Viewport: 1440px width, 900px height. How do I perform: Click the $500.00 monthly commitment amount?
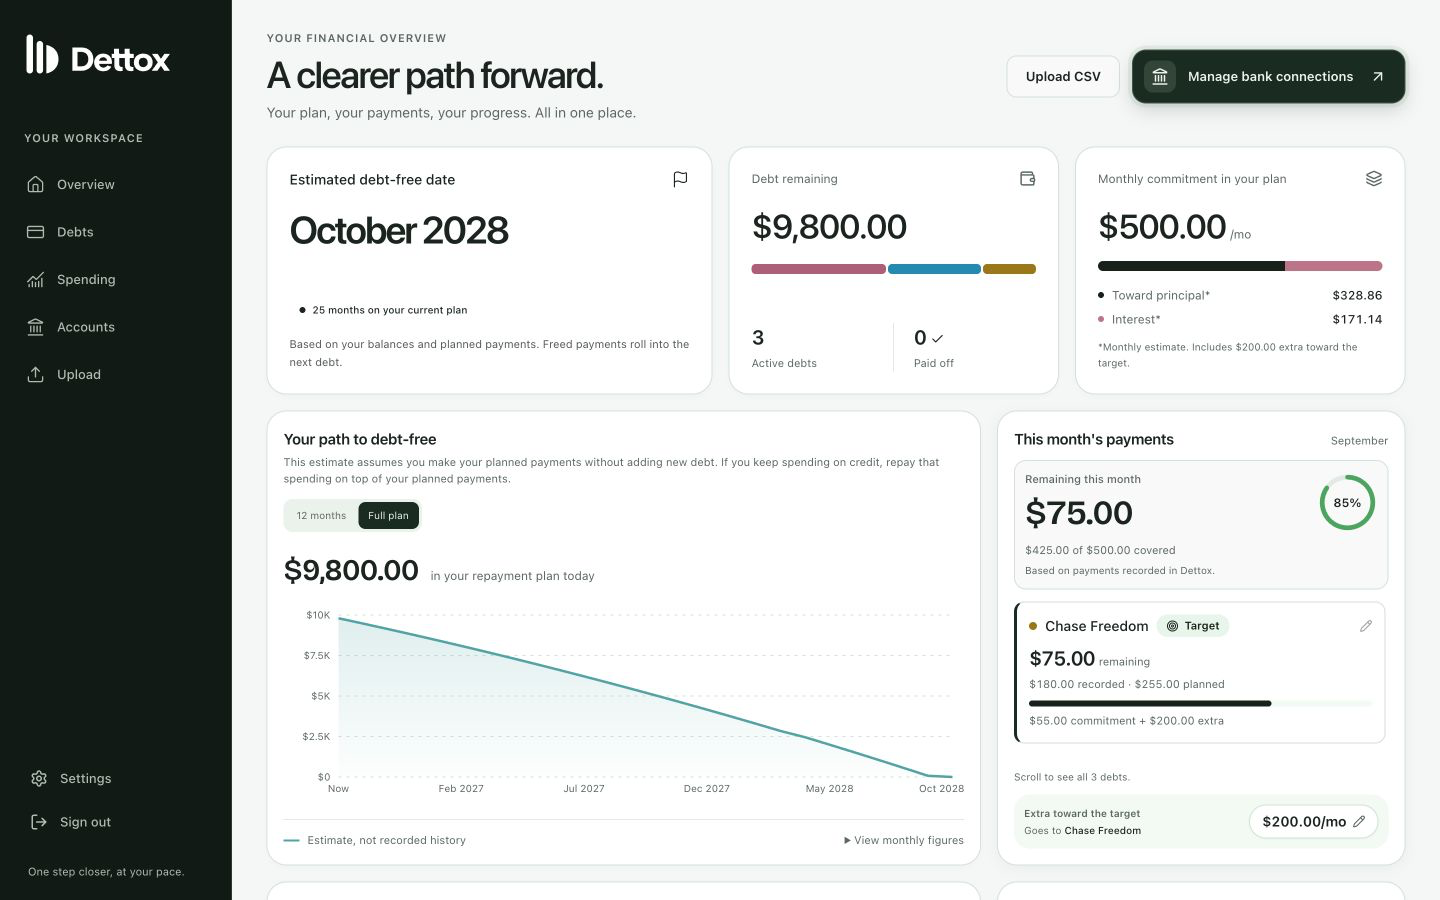pyautogui.click(x=1162, y=227)
